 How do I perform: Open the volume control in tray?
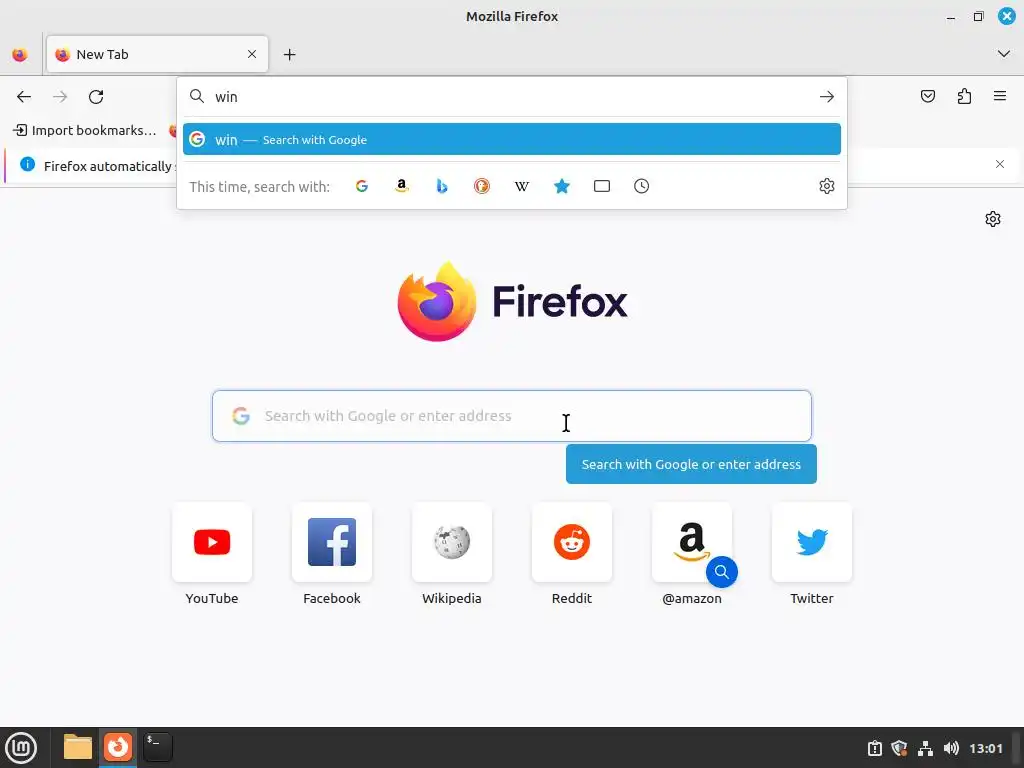pos(952,748)
